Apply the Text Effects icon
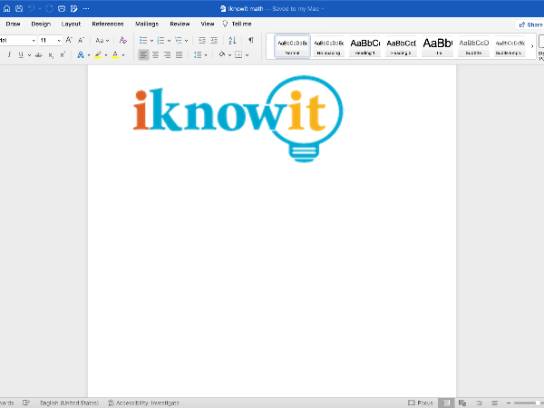This screenshot has width=544, height=408. click(x=81, y=55)
